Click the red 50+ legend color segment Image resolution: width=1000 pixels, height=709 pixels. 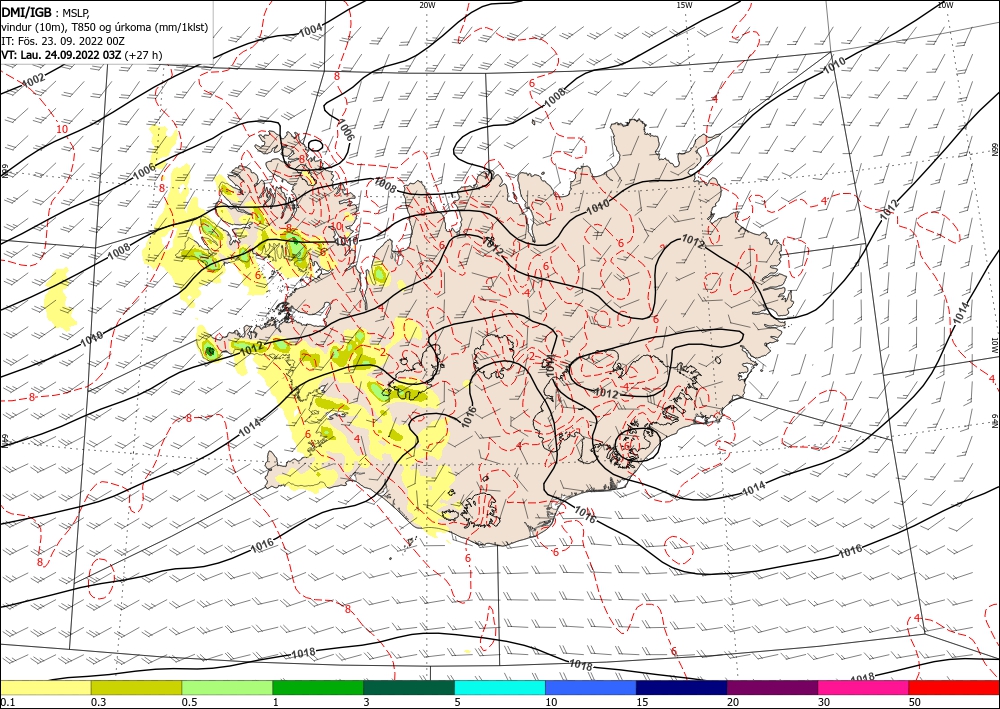point(954,687)
